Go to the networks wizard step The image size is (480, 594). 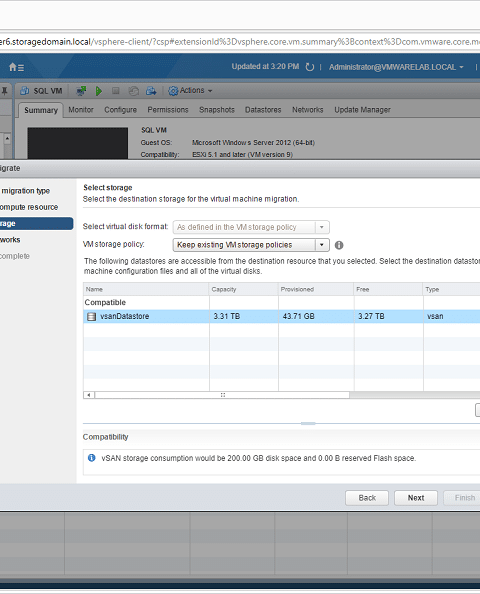pyautogui.click(x=10, y=240)
